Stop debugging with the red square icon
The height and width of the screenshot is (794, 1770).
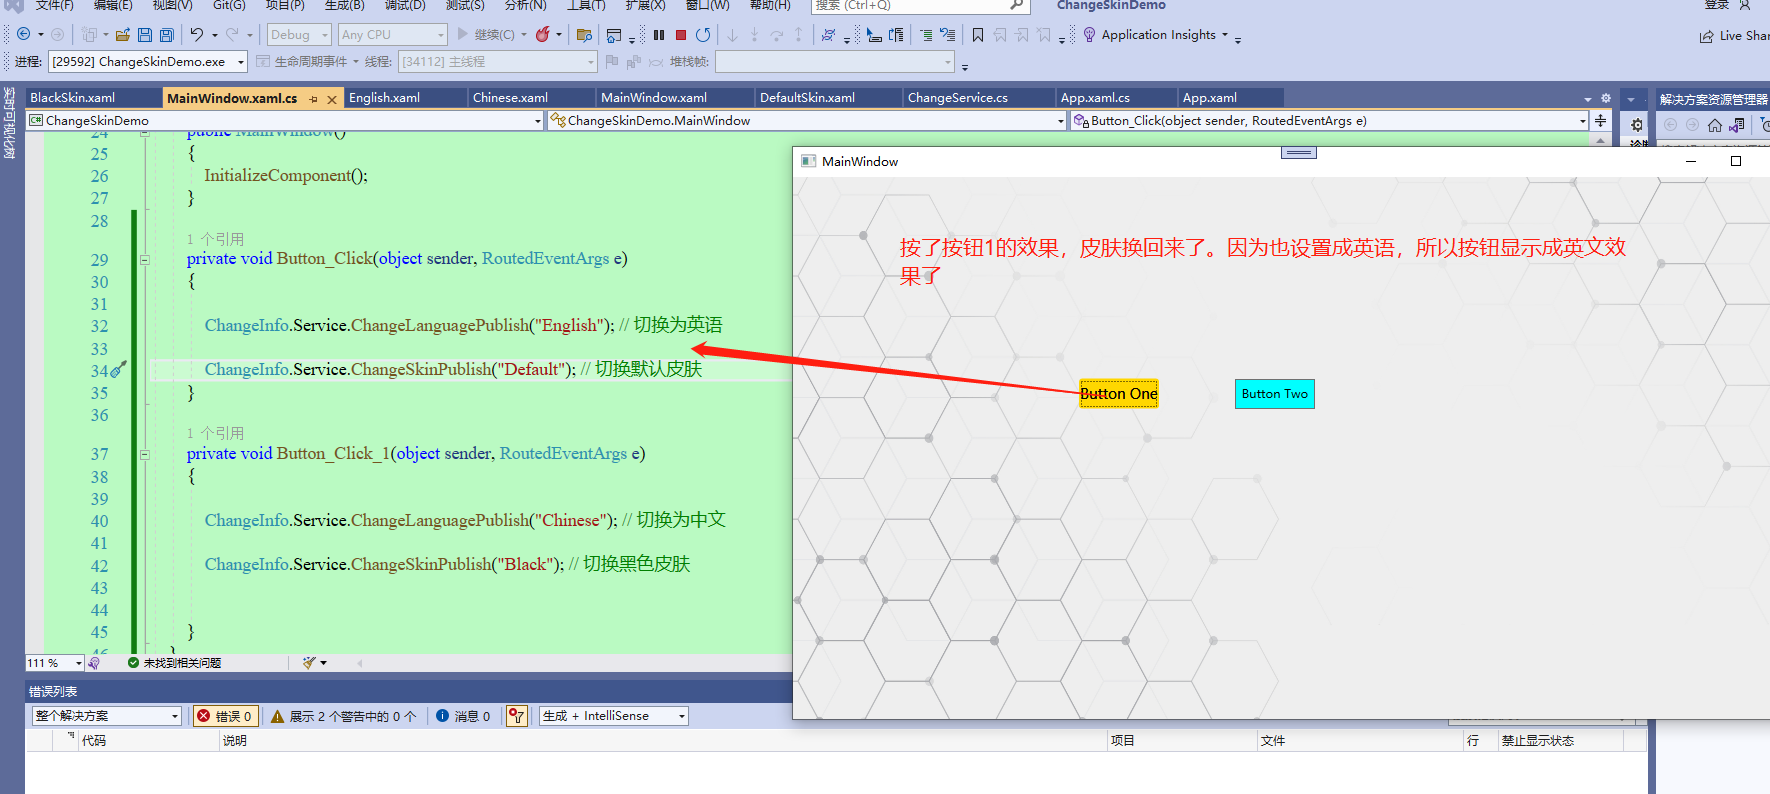point(681,35)
